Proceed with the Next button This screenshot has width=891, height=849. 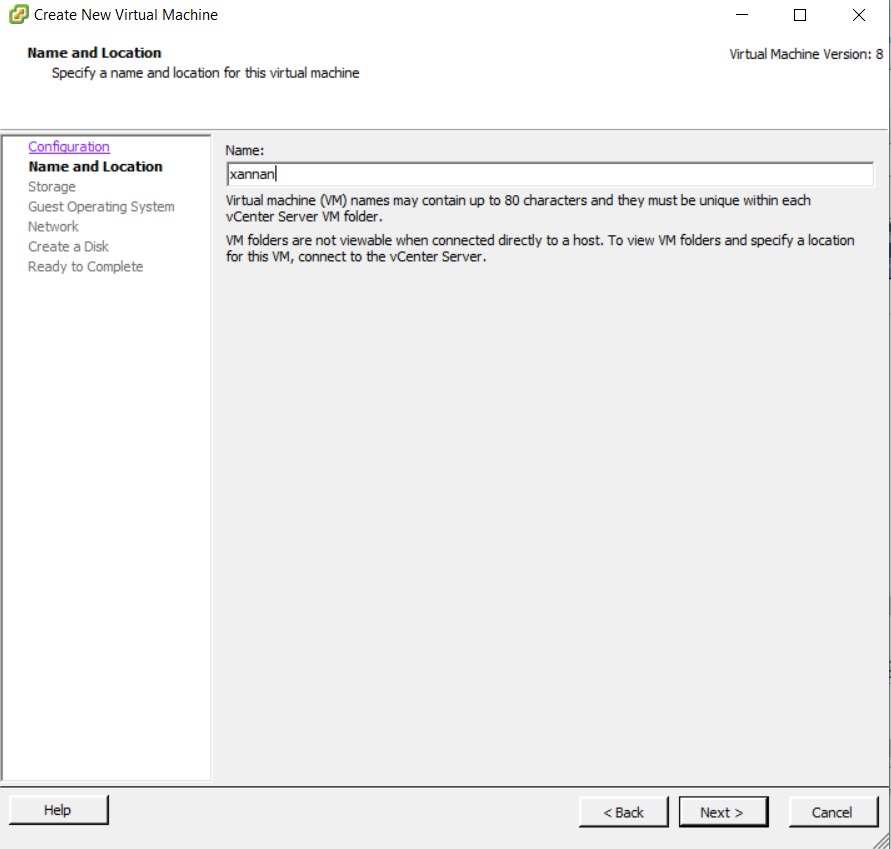click(722, 812)
